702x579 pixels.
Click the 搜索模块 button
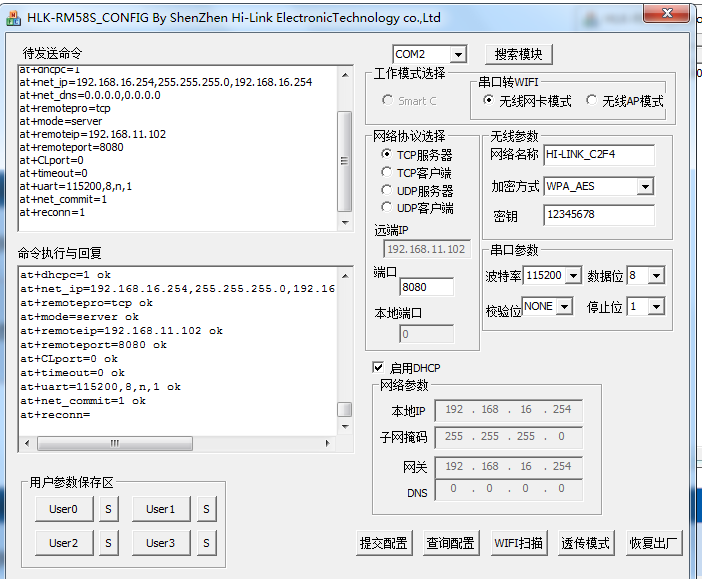click(518, 54)
